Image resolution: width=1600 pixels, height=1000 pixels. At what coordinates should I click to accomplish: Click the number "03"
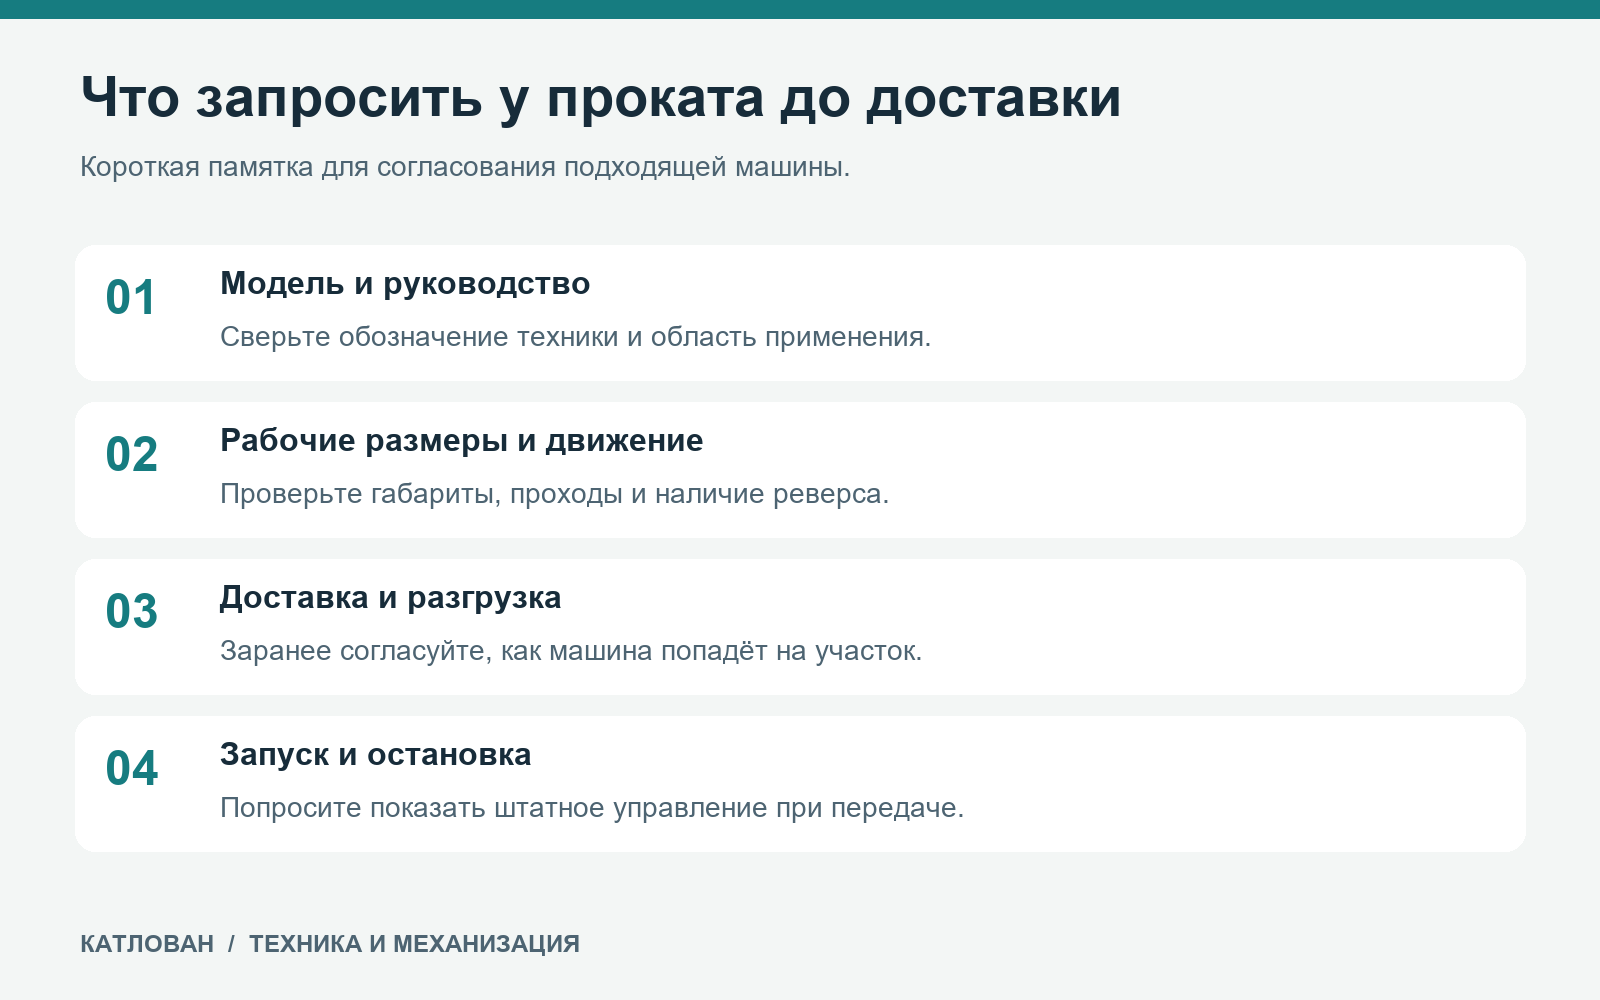132,612
